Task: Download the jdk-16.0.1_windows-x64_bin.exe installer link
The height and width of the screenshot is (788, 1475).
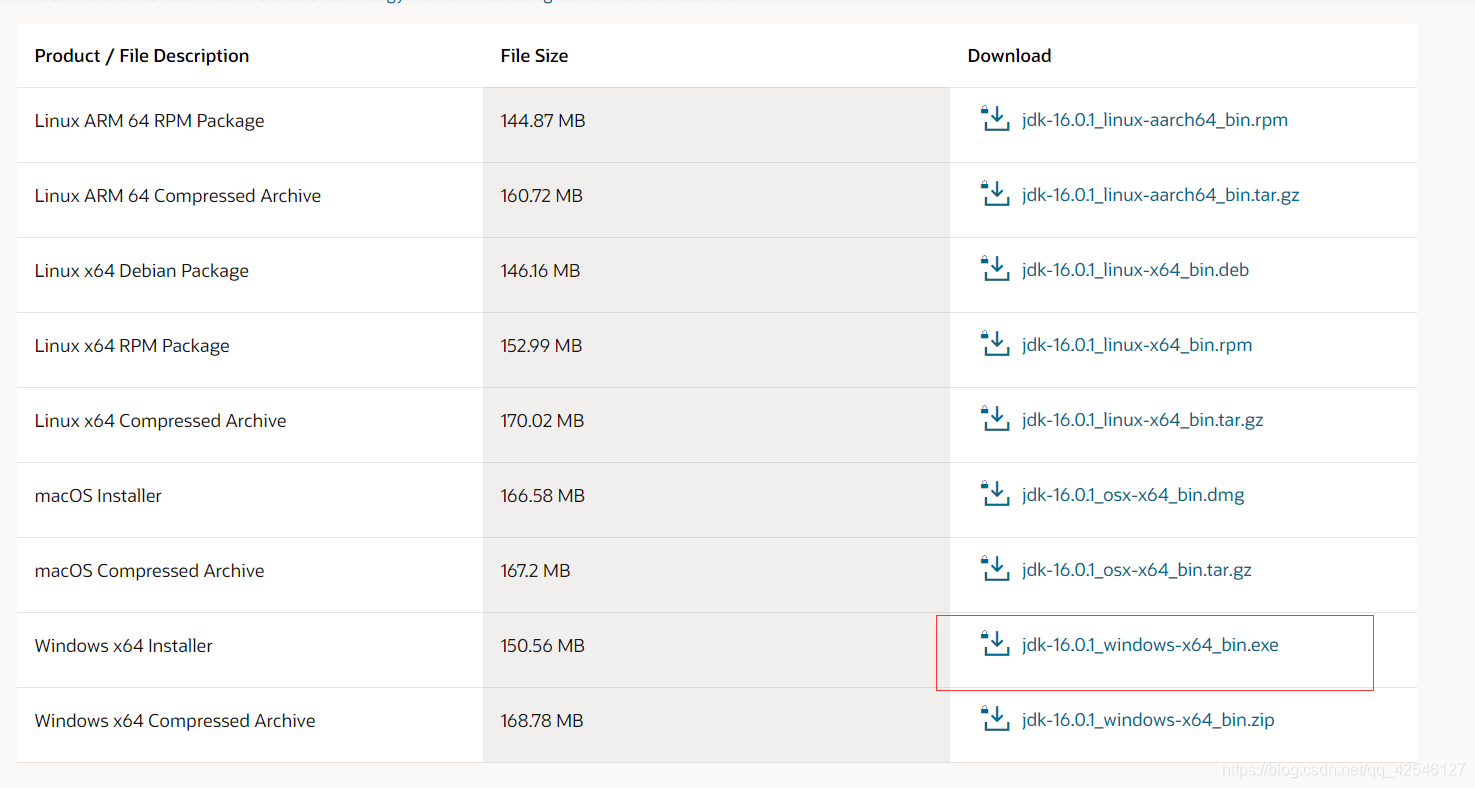Action: point(1150,645)
